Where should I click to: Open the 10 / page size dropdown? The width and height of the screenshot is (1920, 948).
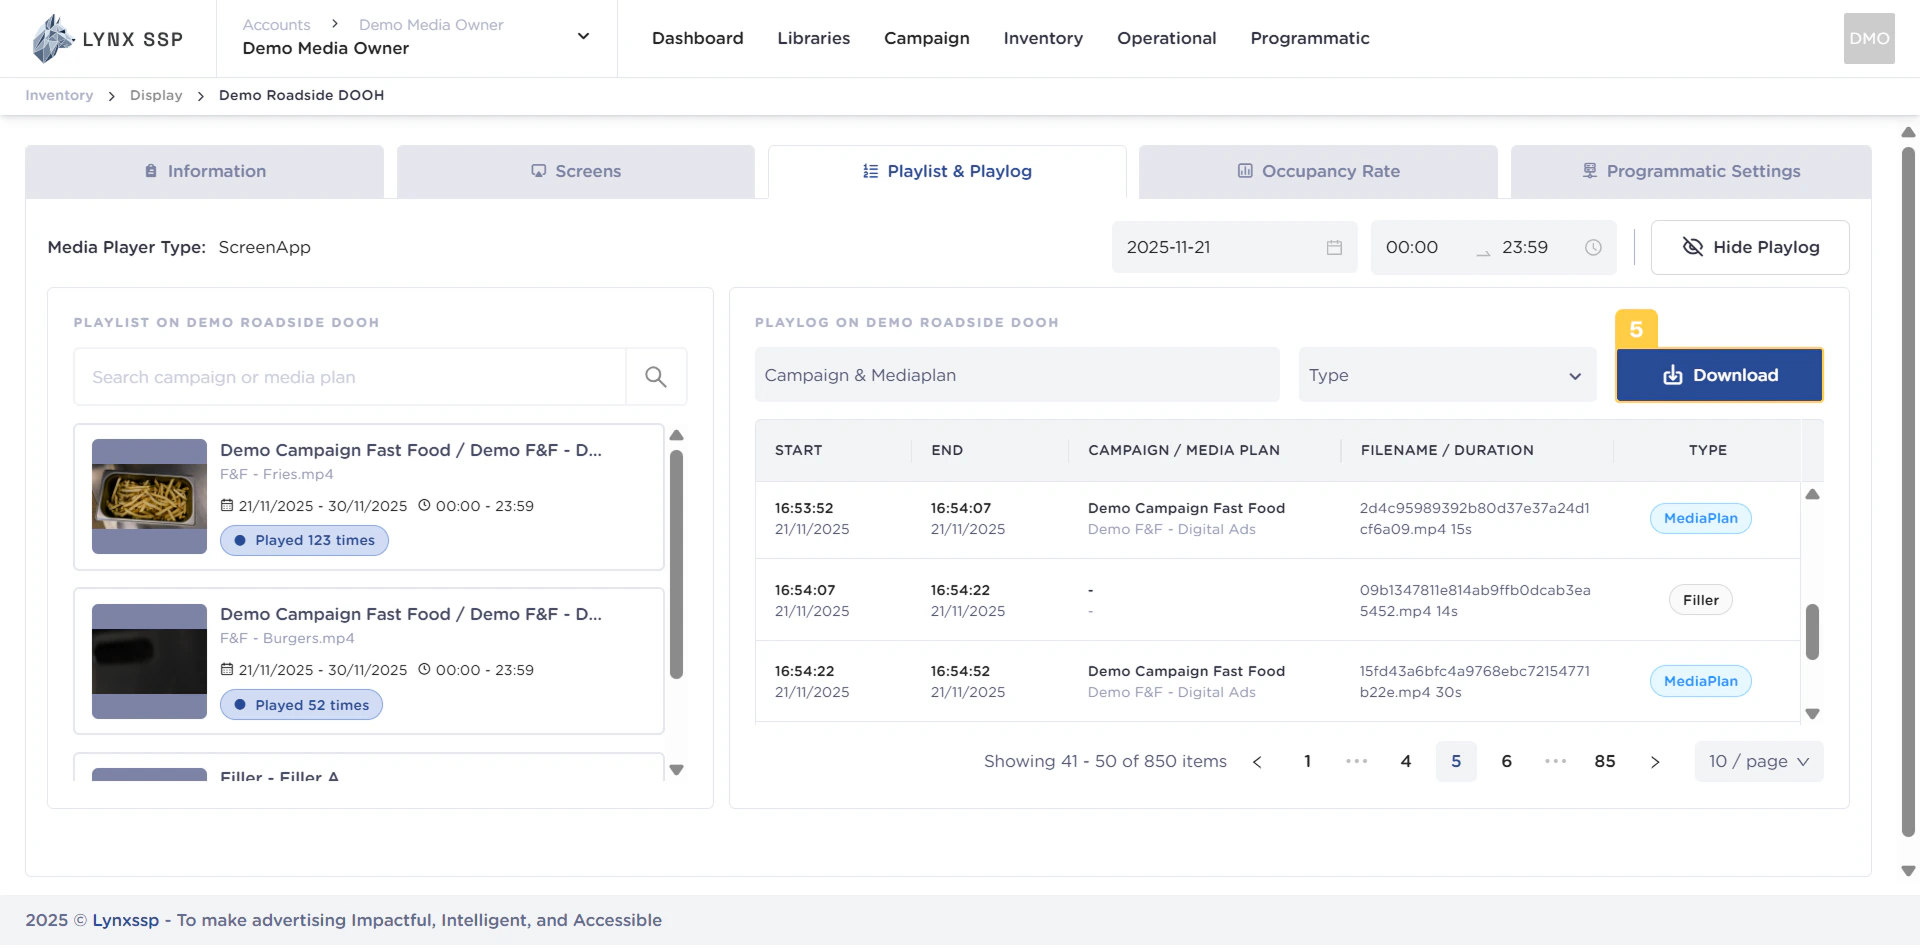tap(1759, 762)
